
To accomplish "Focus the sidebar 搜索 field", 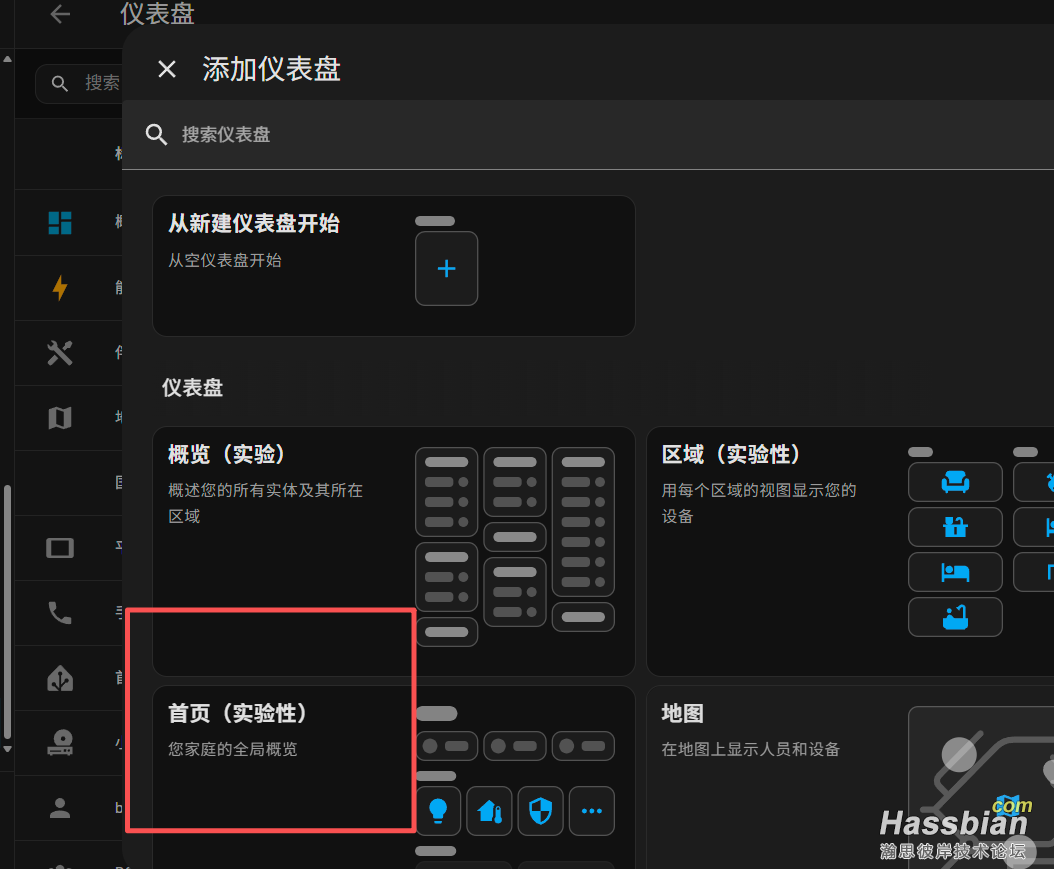I will pos(79,83).
